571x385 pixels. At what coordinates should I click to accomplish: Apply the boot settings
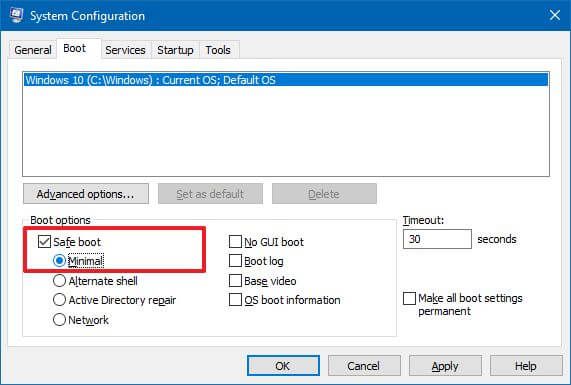445,365
